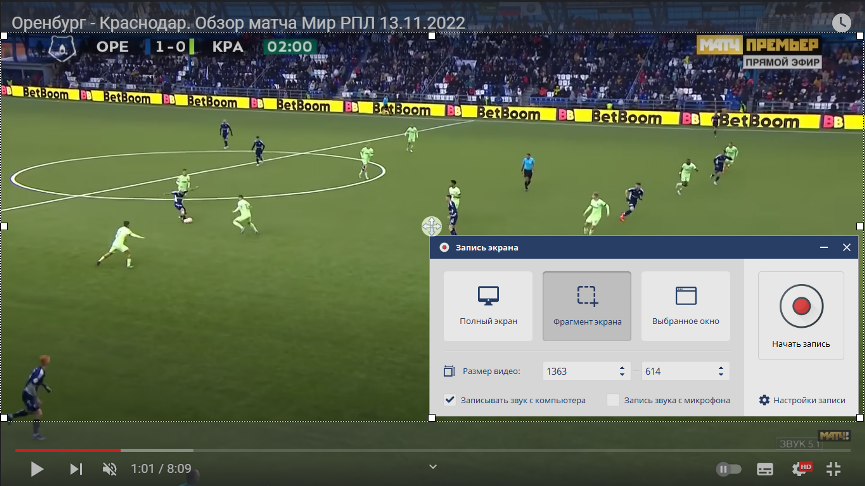
Task: Unmute the video player sound
Action: click(110, 468)
